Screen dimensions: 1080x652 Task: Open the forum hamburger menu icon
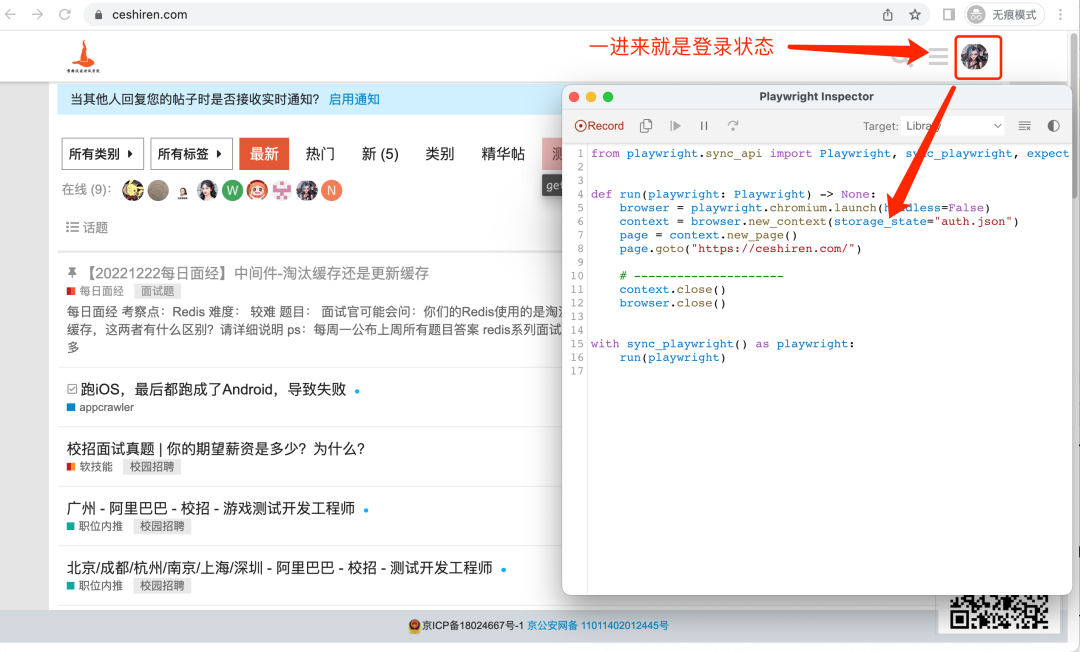pos(937,57)
